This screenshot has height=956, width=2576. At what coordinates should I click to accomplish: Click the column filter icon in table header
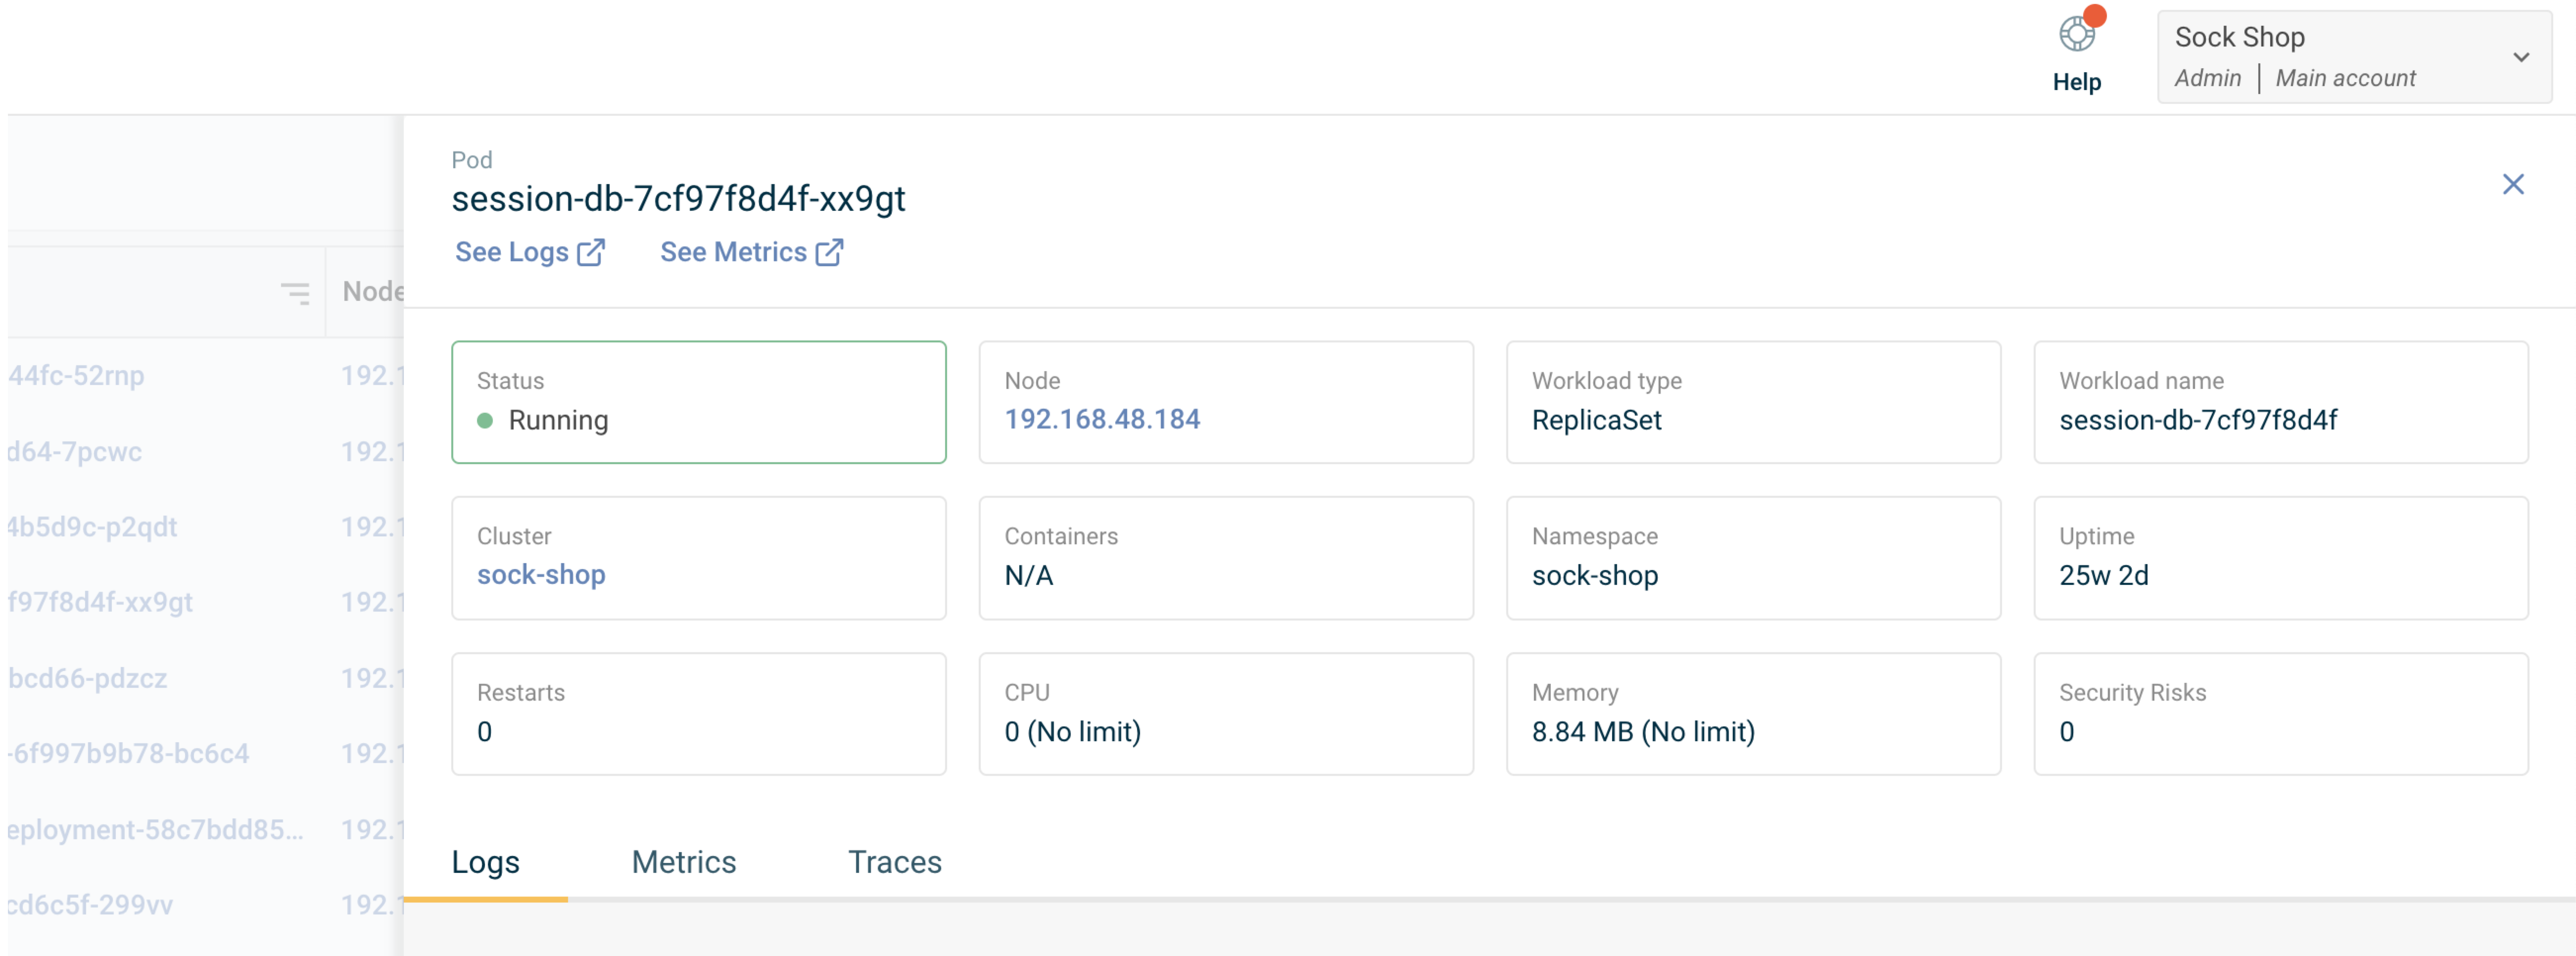[x=295, y=292]
